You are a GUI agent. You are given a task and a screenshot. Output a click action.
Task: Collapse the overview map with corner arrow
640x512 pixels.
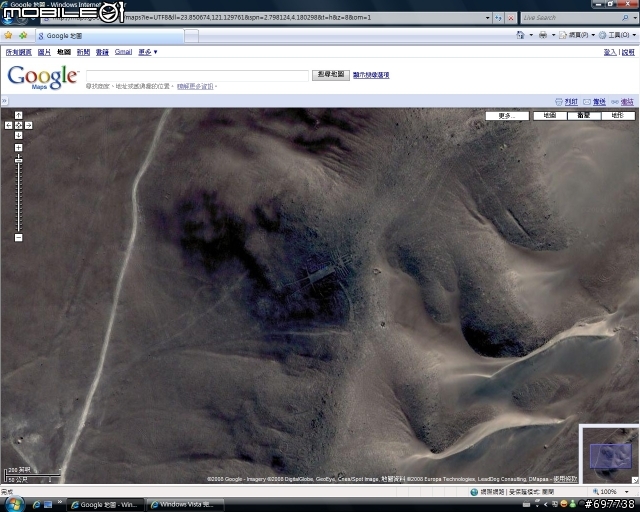pyautogui.click(x=635, y=480)
